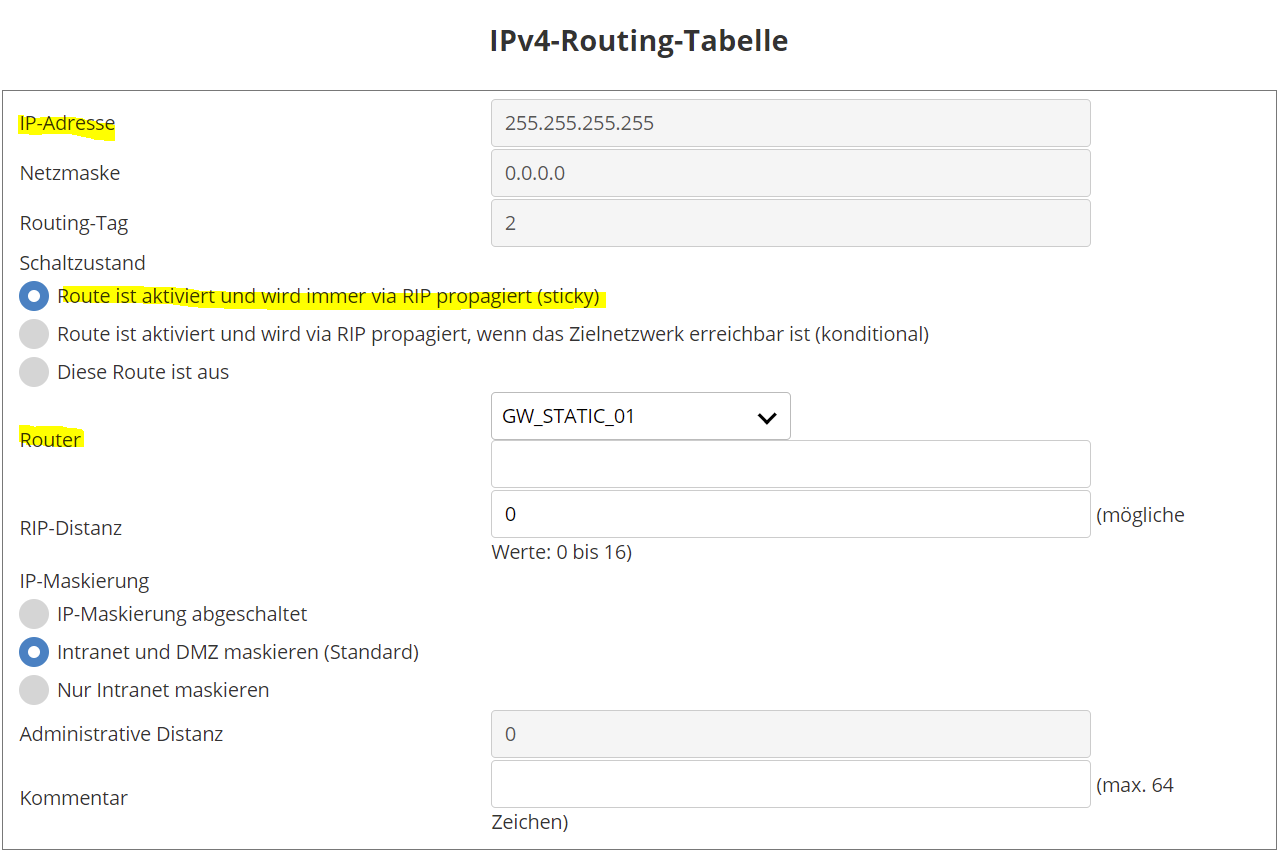
Task: Click the Schaltzustand section label
Action: click(82, 263)
